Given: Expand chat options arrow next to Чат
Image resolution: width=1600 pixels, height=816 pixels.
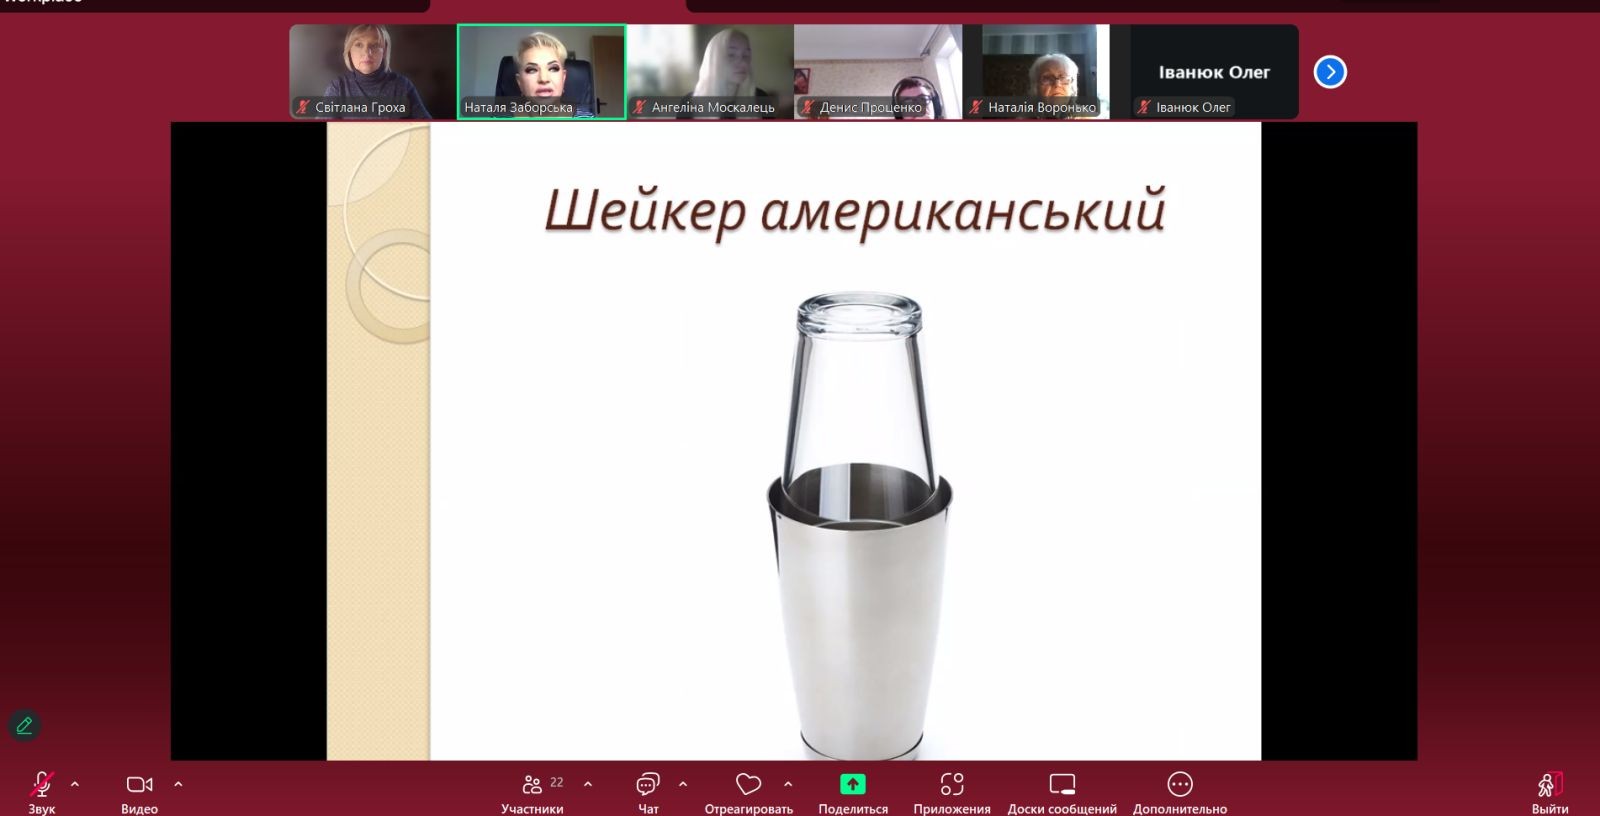Looking at the screenshot, I should [683, 785].
